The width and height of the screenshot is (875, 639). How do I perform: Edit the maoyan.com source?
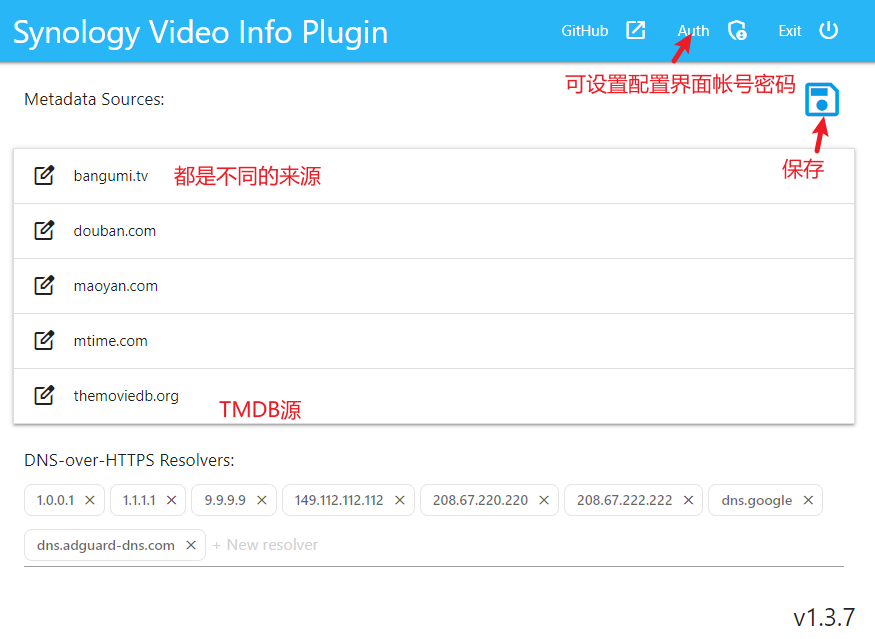pyautogui.click(x=44, y=285)
